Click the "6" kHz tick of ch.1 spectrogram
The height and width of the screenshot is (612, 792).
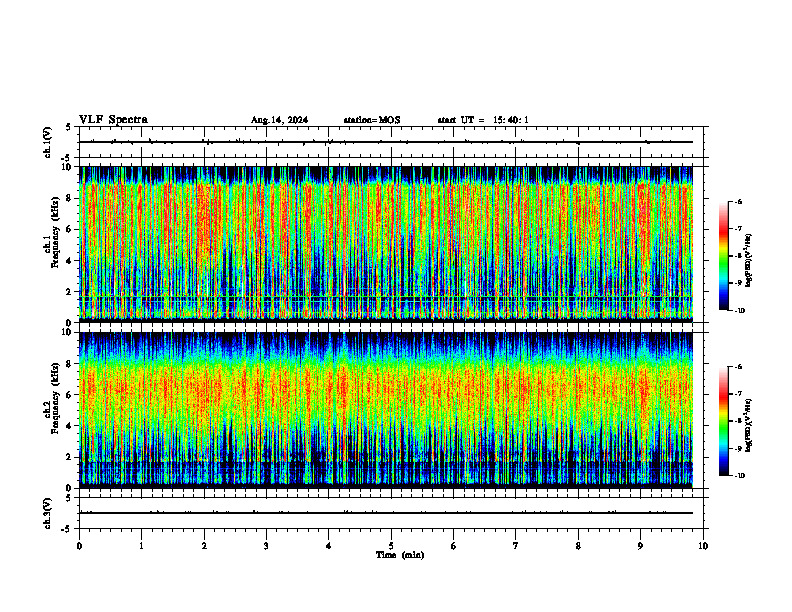pos(70,229)
